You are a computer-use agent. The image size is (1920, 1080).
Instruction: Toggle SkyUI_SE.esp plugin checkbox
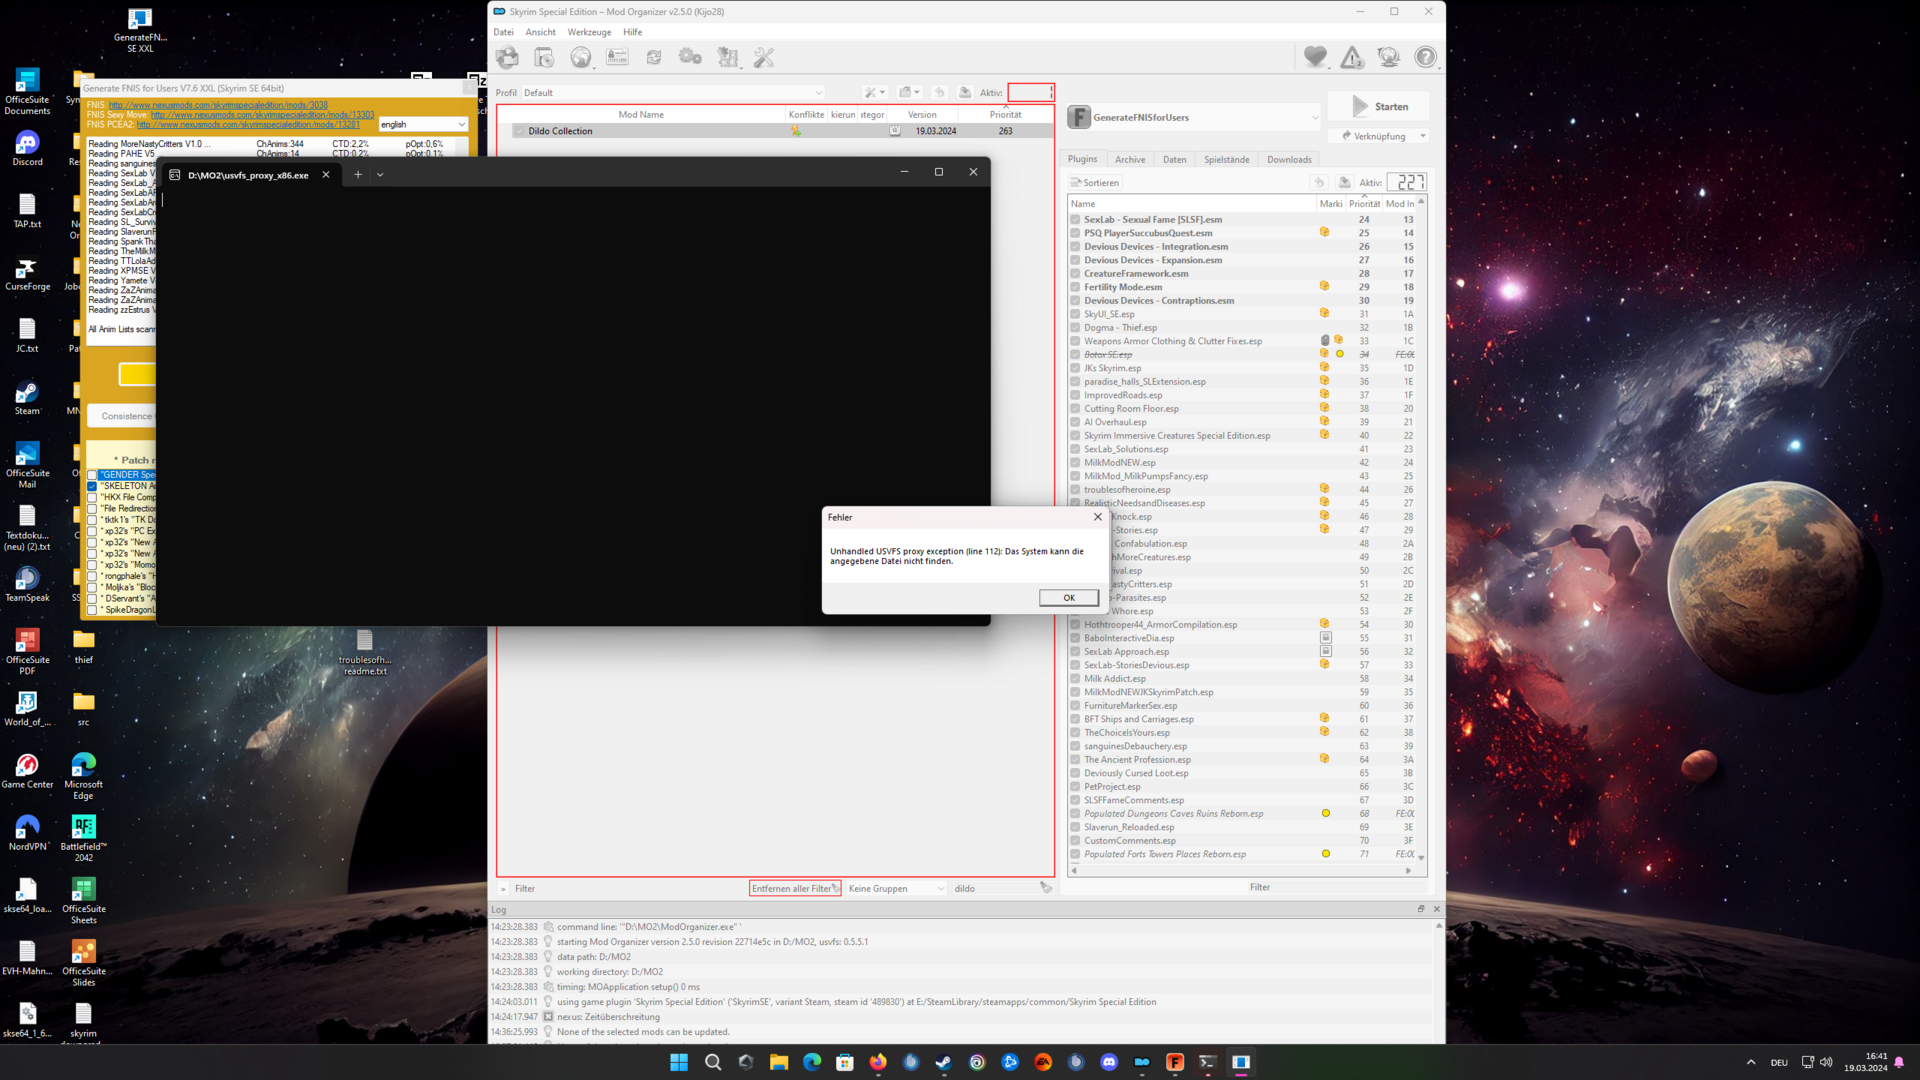[x=1075, y=314]
